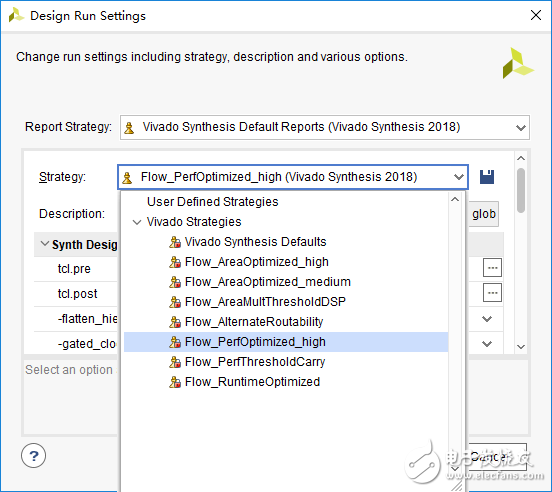Open the Report Strategy dropdown
Screen dimensions: 552x492
click(x=521, y=127)
